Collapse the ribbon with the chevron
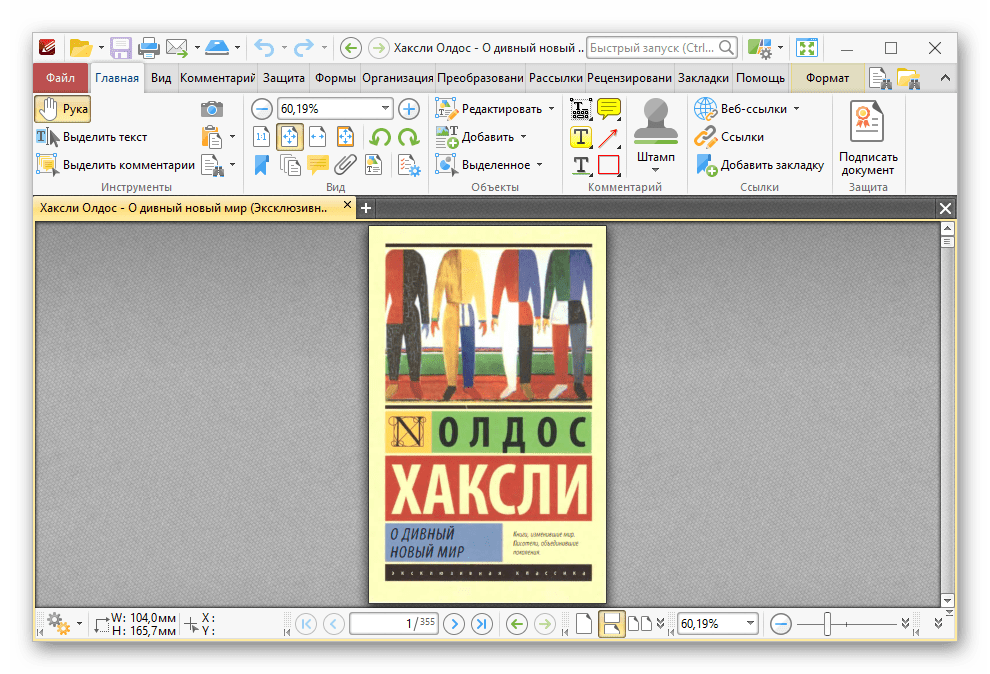Image resolution: width=990 pixels, height=674 pixels. pos(945,78)
